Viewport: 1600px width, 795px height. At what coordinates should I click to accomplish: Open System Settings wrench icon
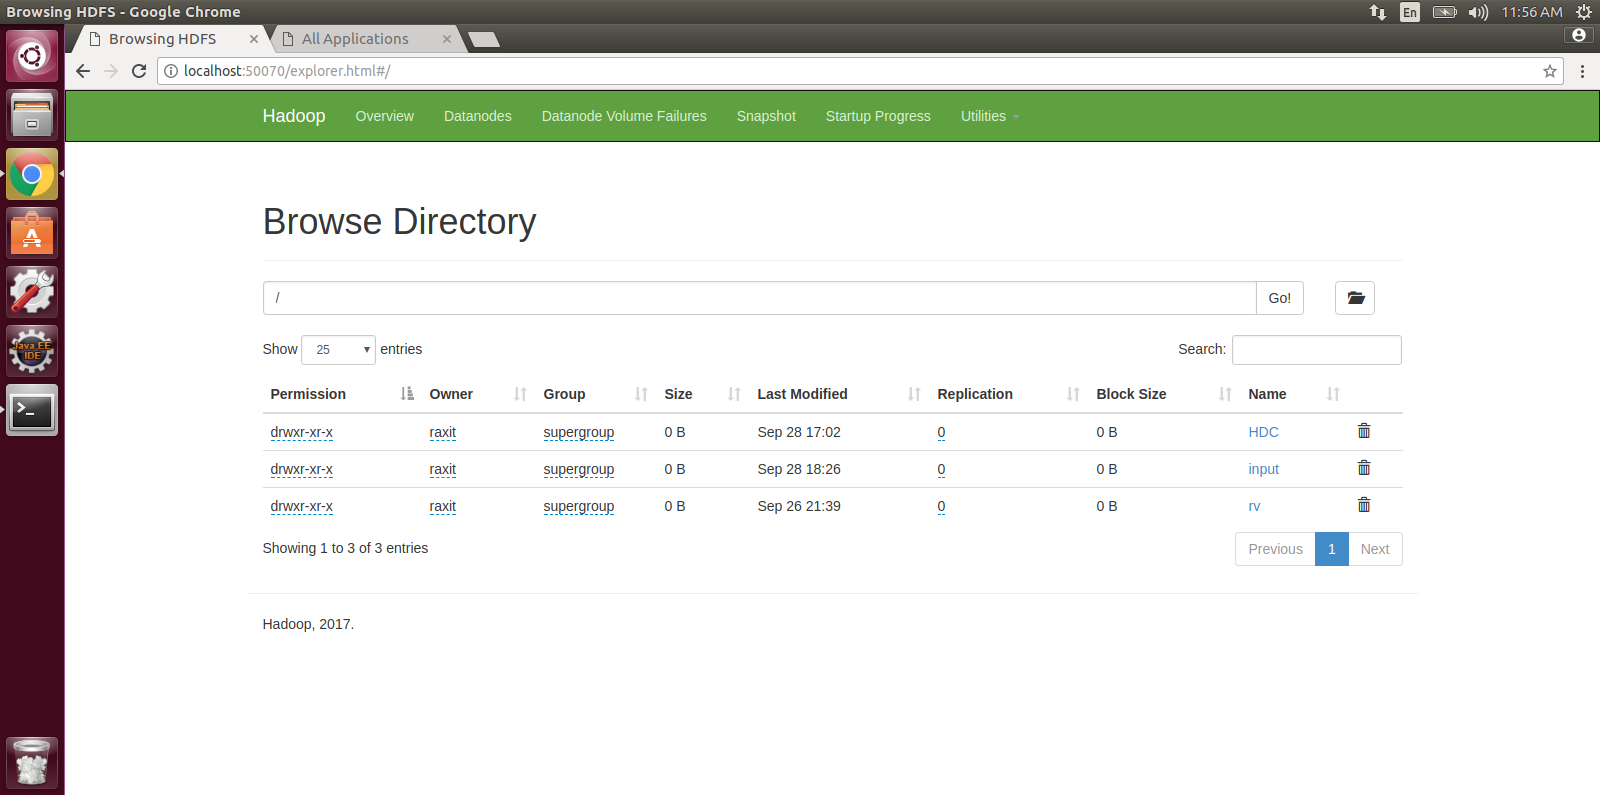pyautogui.click(x=32, y=292)
